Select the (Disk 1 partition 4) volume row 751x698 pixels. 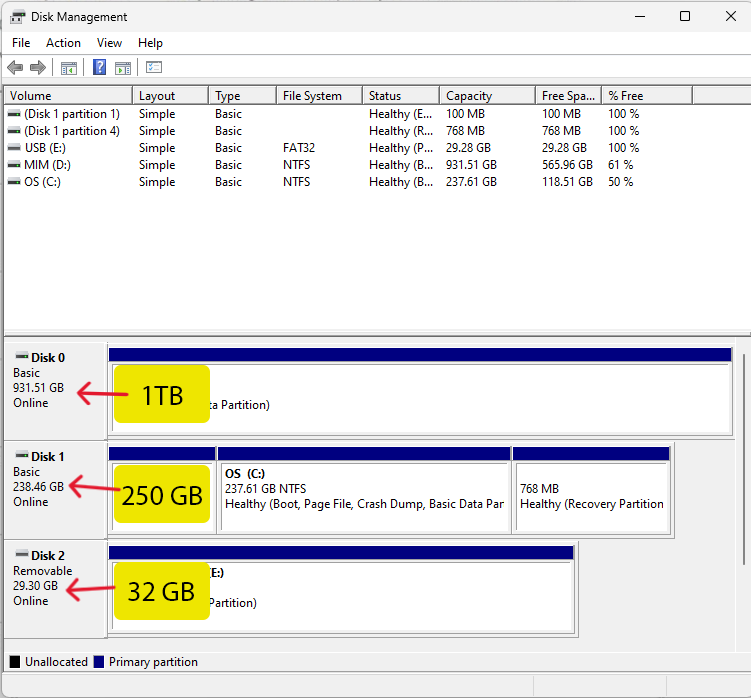coord(348,131)
